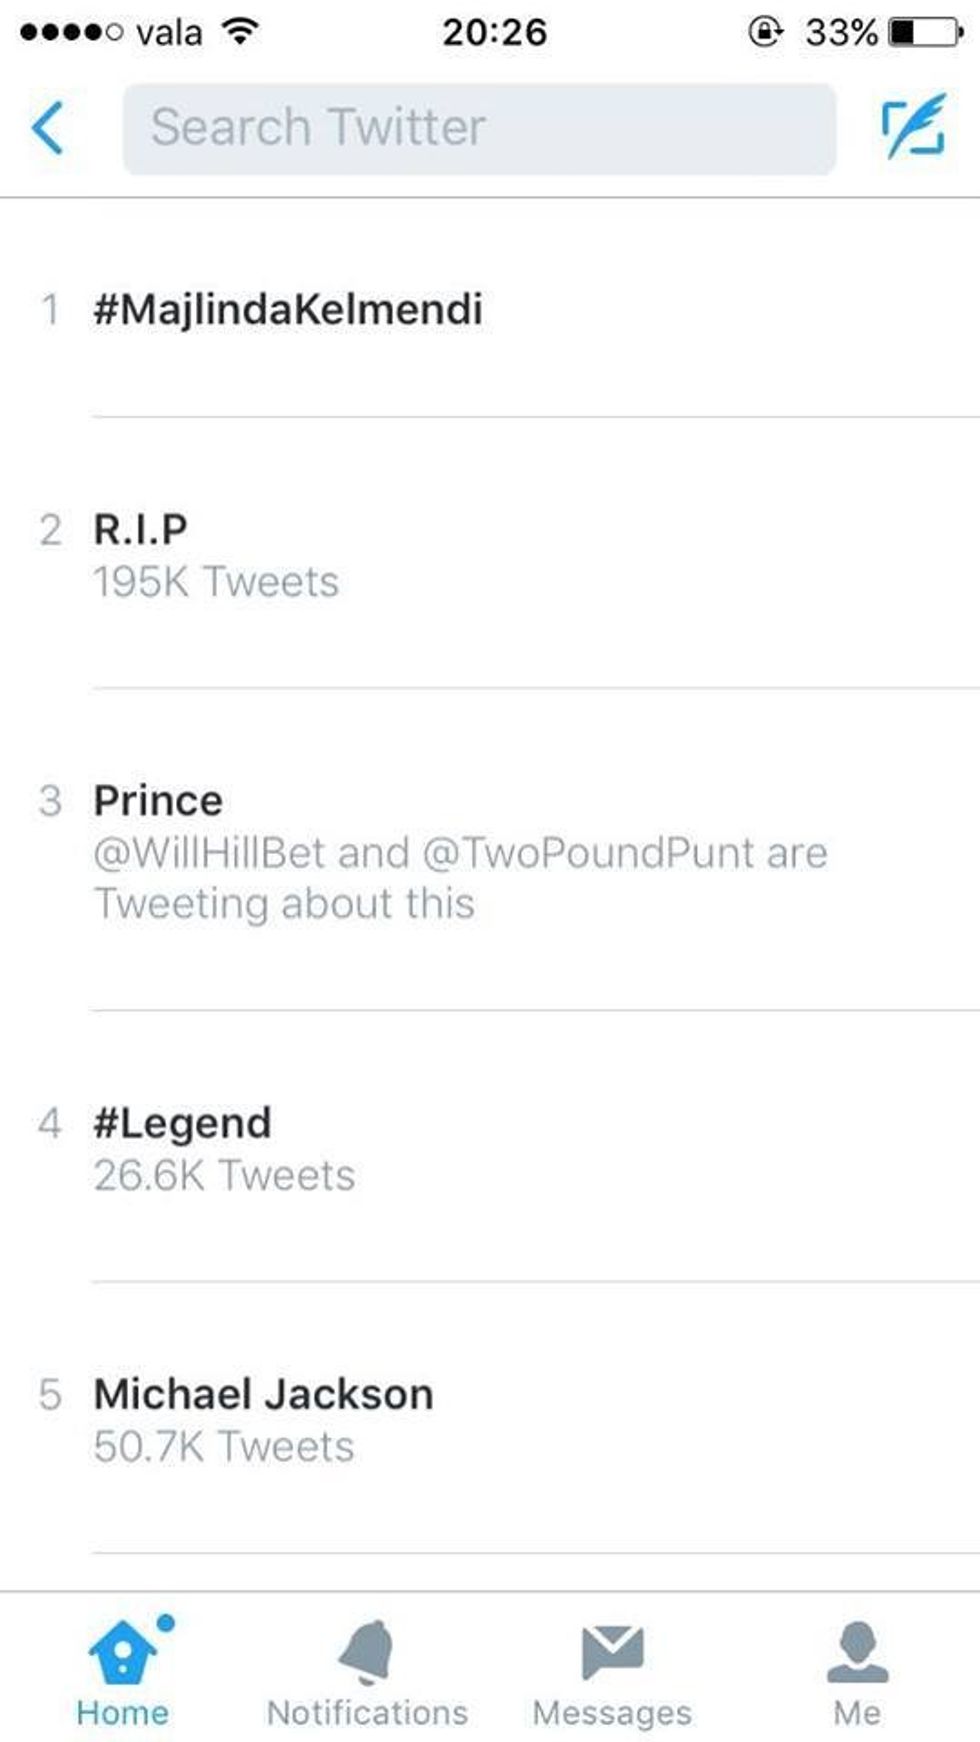View the Michael Jackson trend
Screen dimensions: 980x1742
click(x=264, y=1394)
